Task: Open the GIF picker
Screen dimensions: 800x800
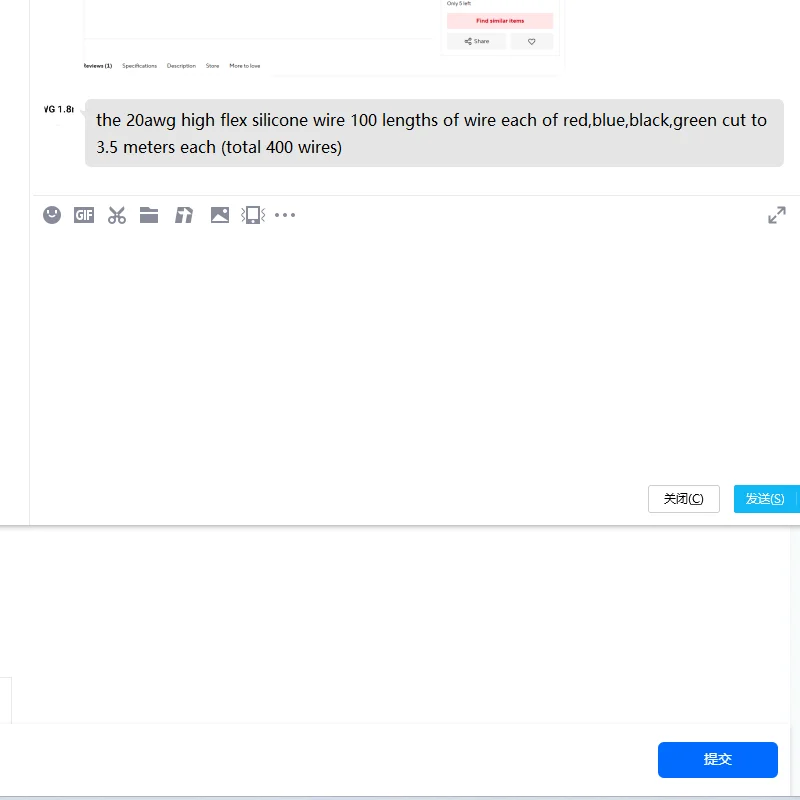Action: [x=84, y=215]
